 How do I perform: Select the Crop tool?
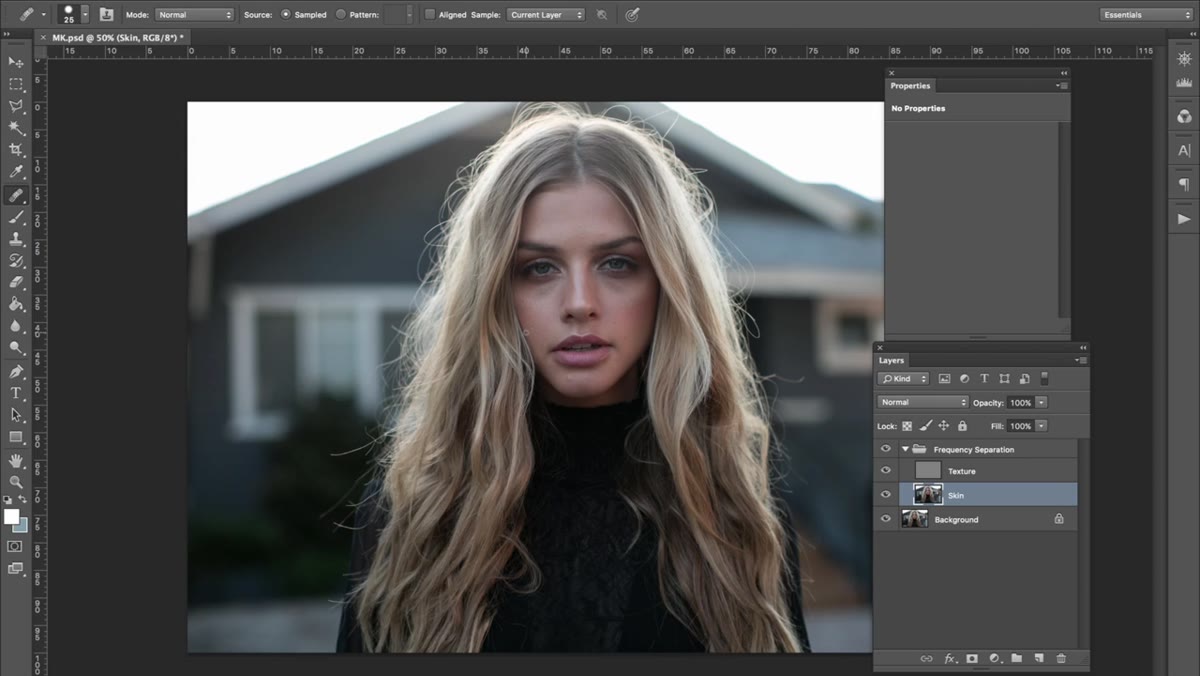(x=16, y=150)
